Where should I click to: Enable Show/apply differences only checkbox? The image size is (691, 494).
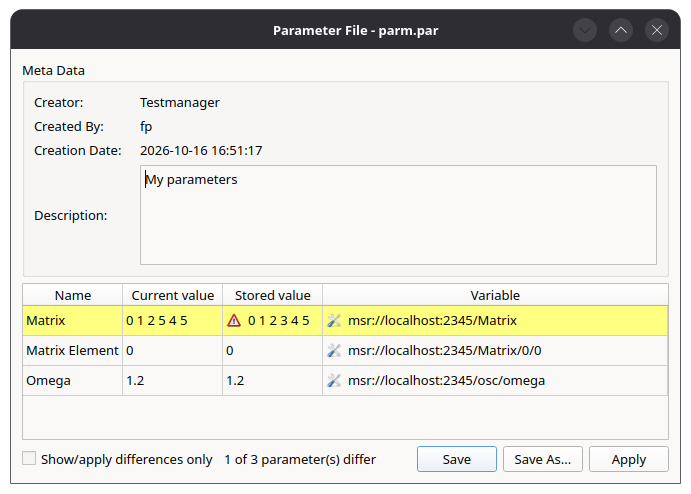(29, 458)
